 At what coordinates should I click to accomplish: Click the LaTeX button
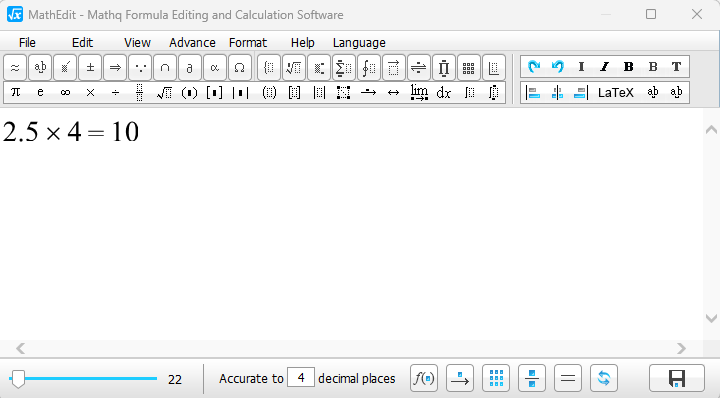616,93
